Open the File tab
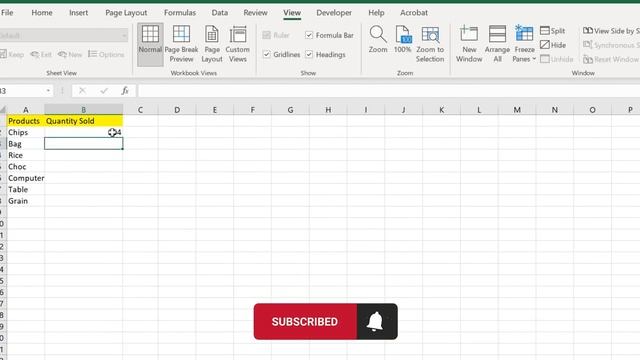This screenshot has height=360, width=640. click(x=7, y=13)
